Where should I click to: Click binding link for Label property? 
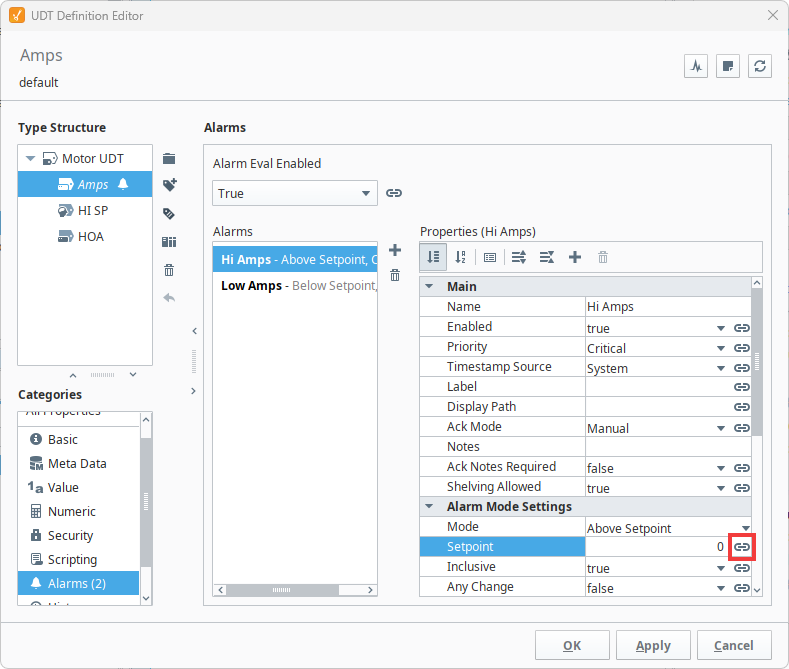point(742,387)
